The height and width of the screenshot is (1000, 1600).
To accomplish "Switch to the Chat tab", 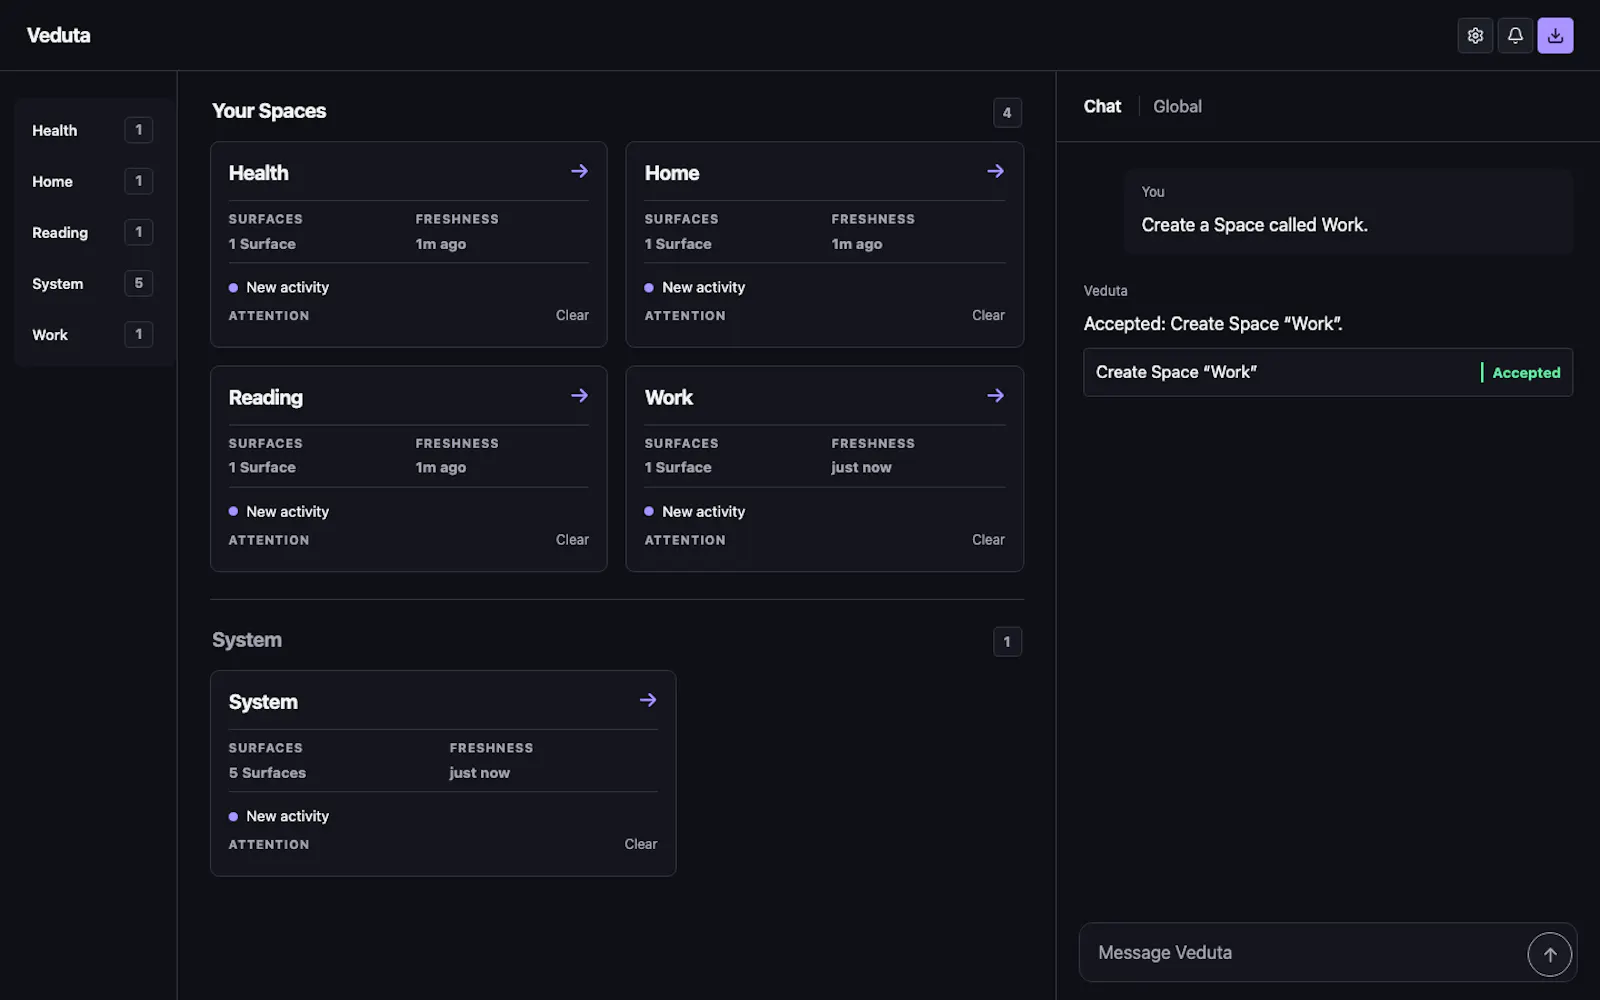I will click(1102, 106).
